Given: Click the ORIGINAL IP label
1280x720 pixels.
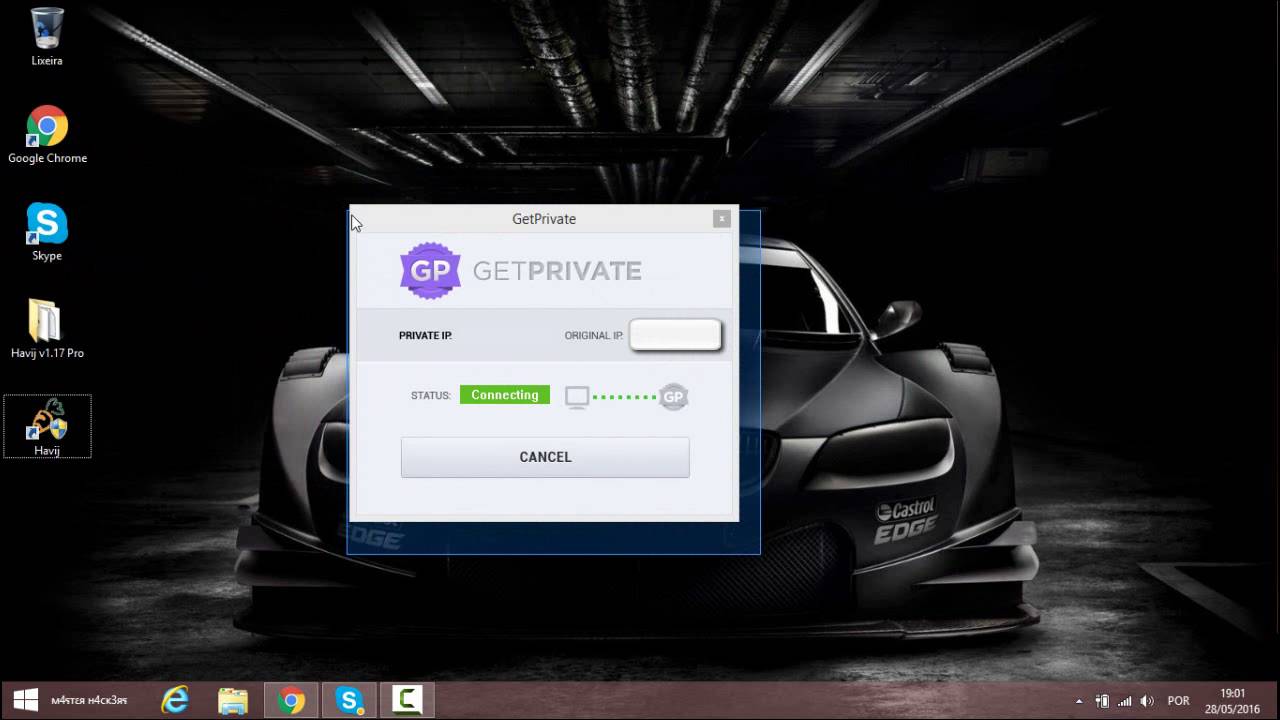Looking at the screenshot, I should (x=594, y=336).
